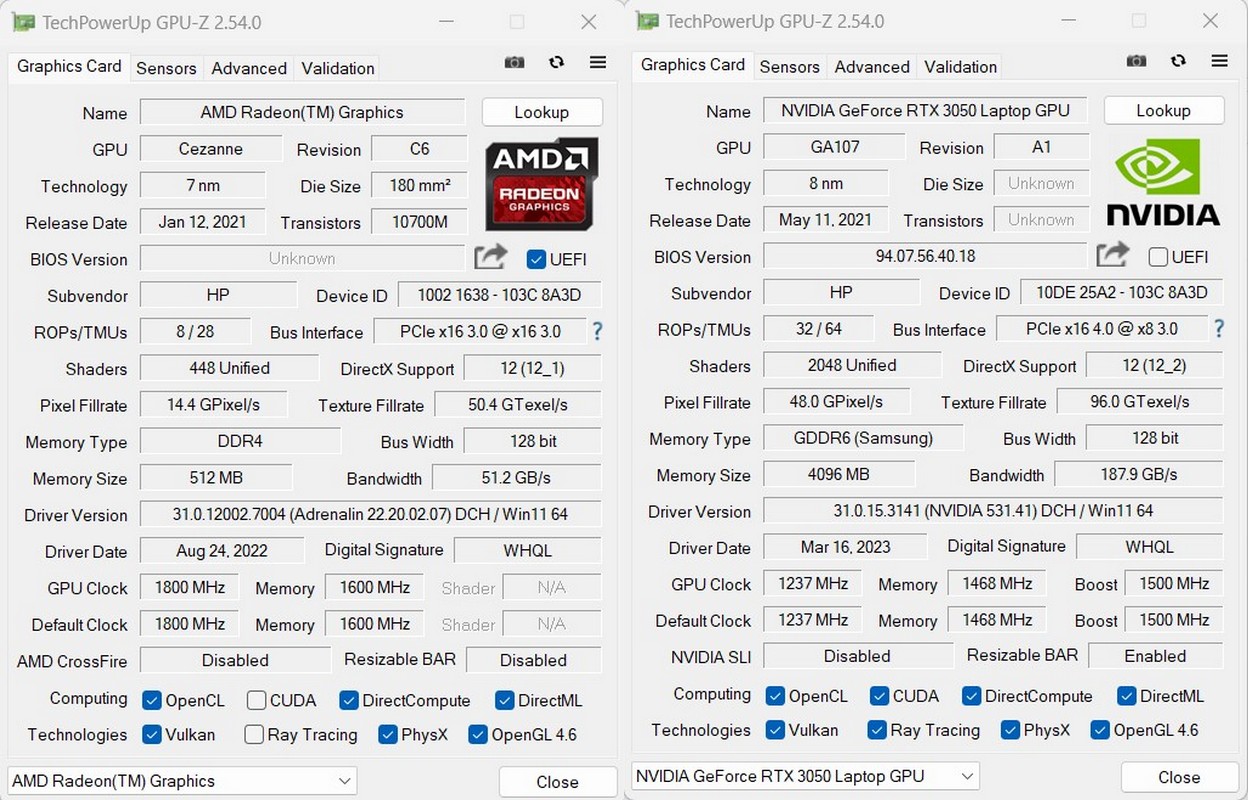Screen dimensions: 1248x800
Task: Click the screenshot camera icon in NVIDIA window
Action: click(x=1136, y=61)
